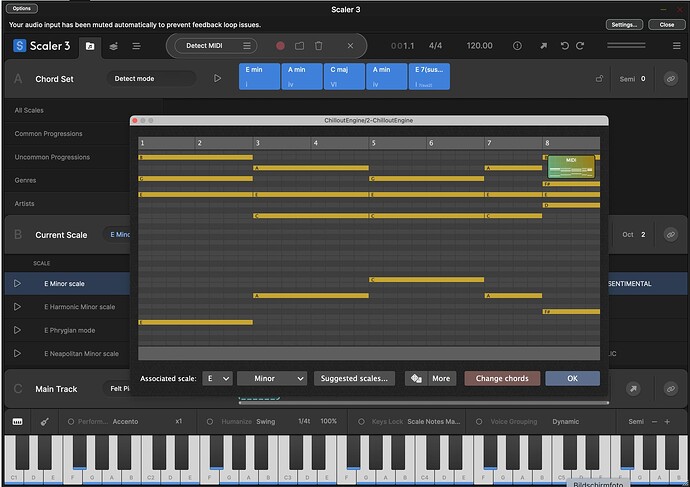Open the 1/4t swing division dropdown
Image resolution: width=690 pixels, height=487 pixels.
[x=304, y=421]
